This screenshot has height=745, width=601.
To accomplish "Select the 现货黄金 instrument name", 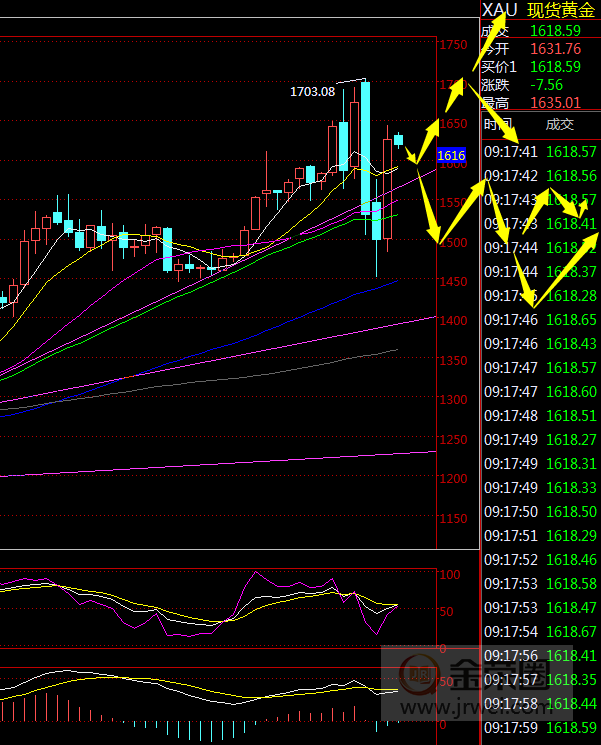I will coord(563,10).
